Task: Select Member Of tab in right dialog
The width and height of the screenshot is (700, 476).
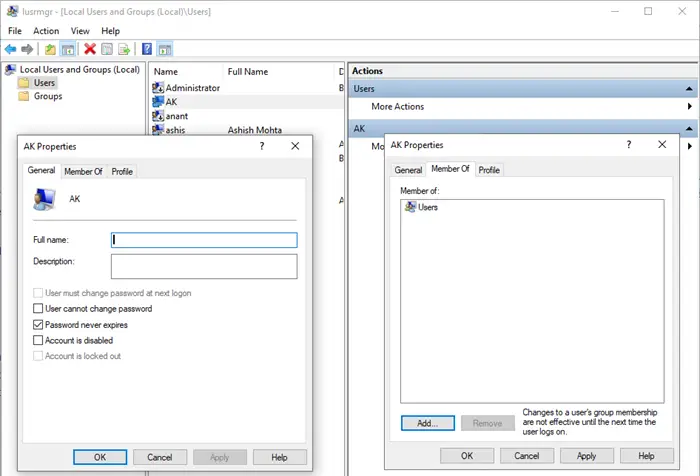Action: [x=450, y=169]
